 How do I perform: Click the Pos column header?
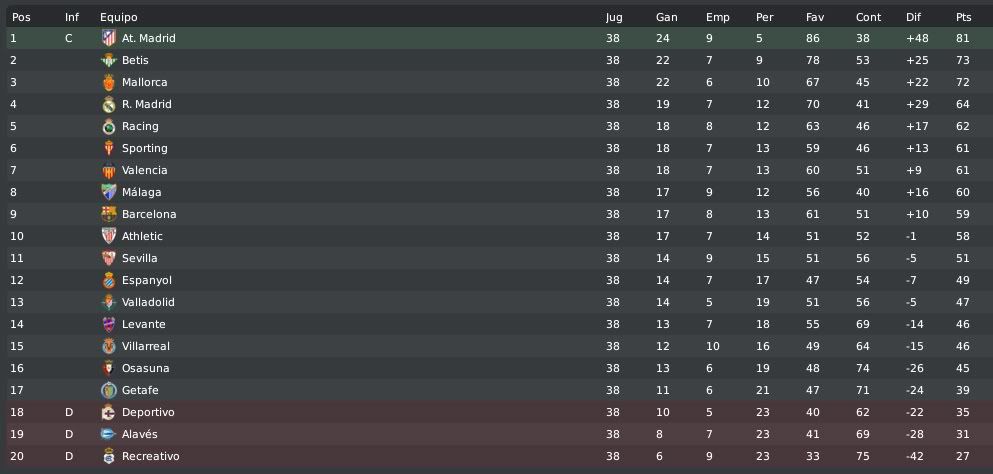pos(21,17)
